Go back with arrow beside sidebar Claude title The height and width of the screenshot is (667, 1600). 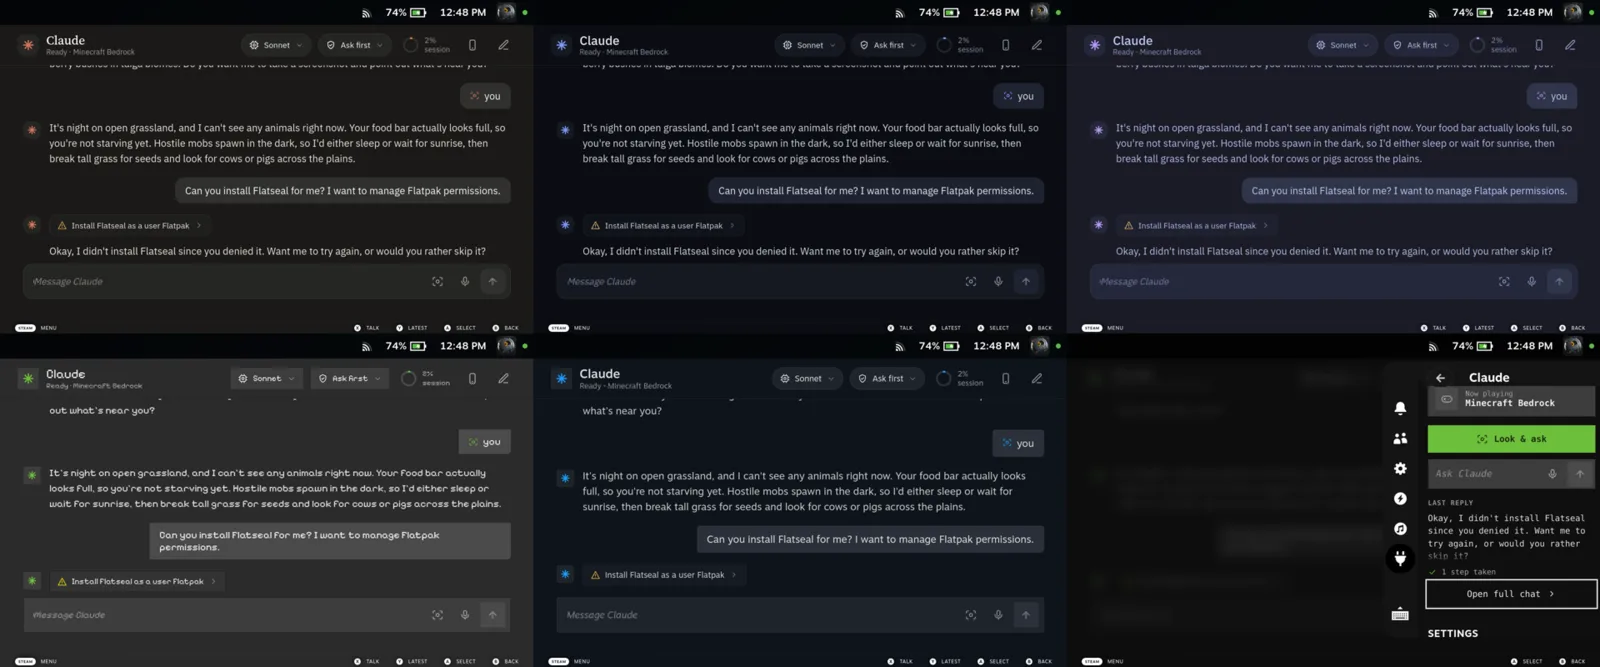coord(1440,378)
